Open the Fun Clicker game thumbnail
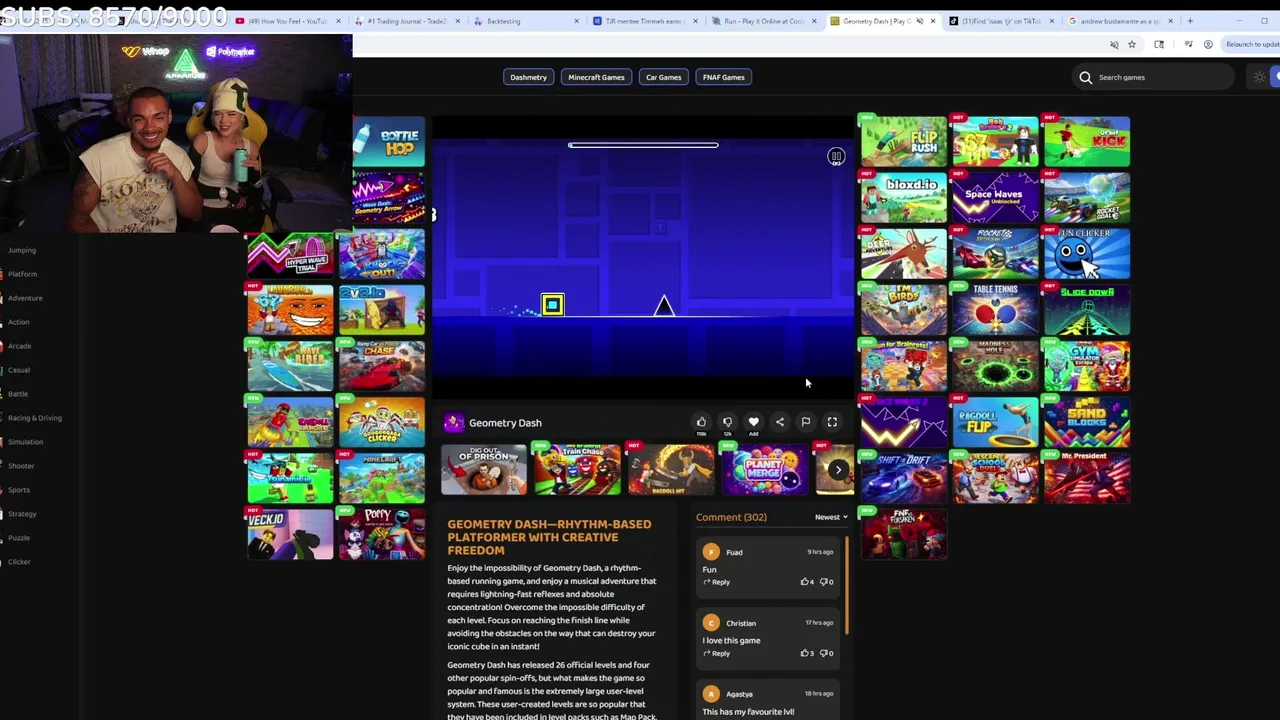This screenshot has height=720, width=1280. 1087,253
